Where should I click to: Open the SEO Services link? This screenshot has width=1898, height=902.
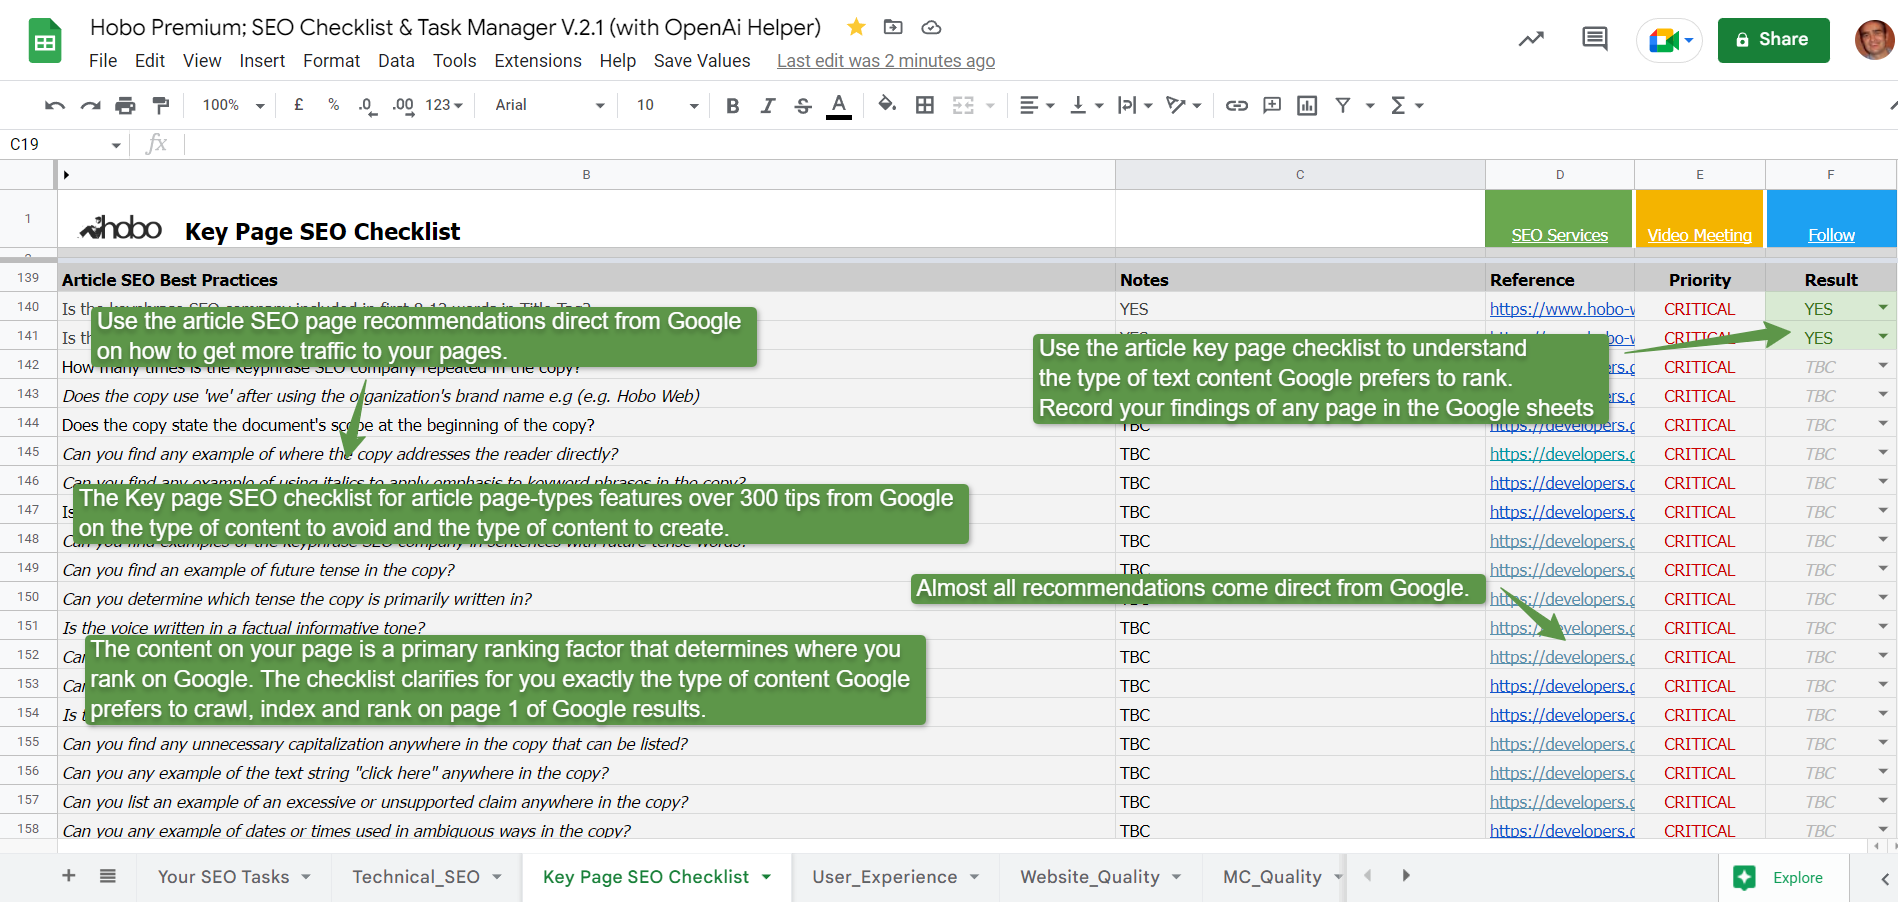tap(1559, 235)
